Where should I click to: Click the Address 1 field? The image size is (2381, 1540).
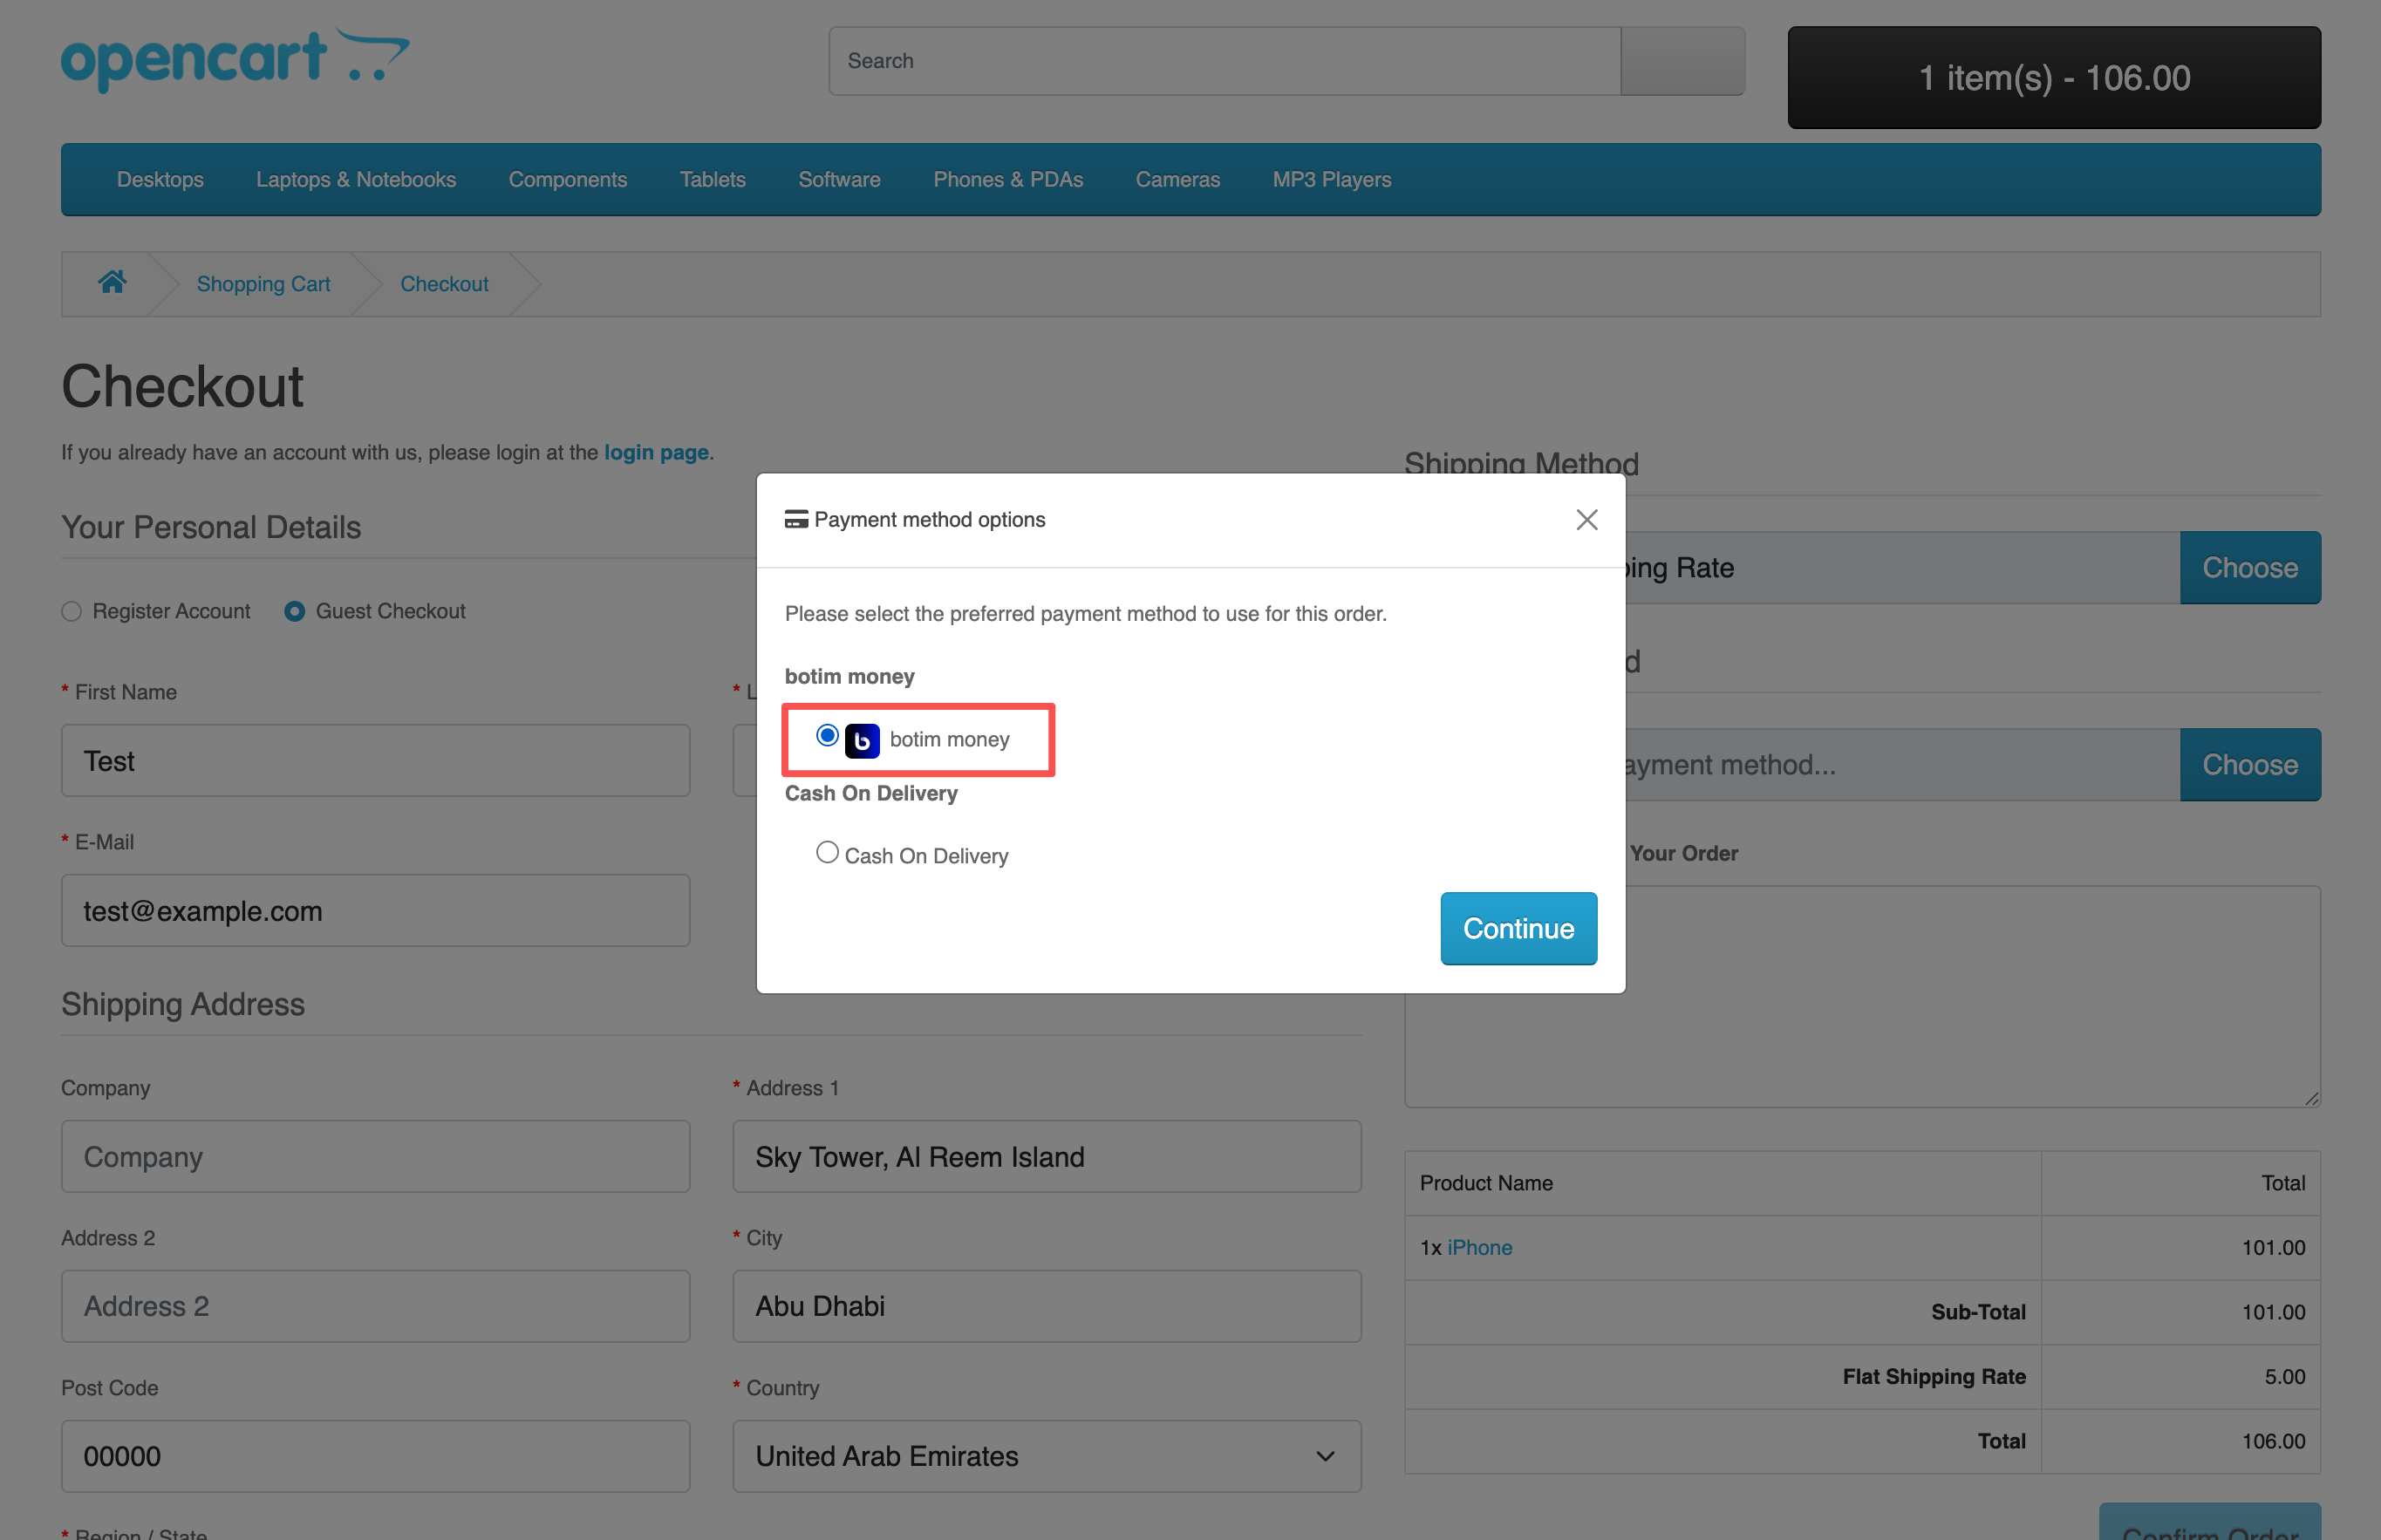click(1046, 1156)
